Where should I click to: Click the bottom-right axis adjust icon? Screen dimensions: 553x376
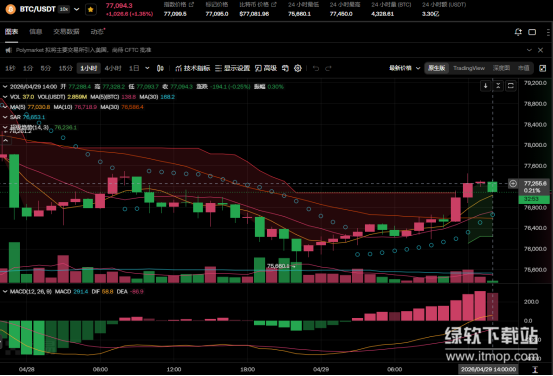click(x=535, y=369)
